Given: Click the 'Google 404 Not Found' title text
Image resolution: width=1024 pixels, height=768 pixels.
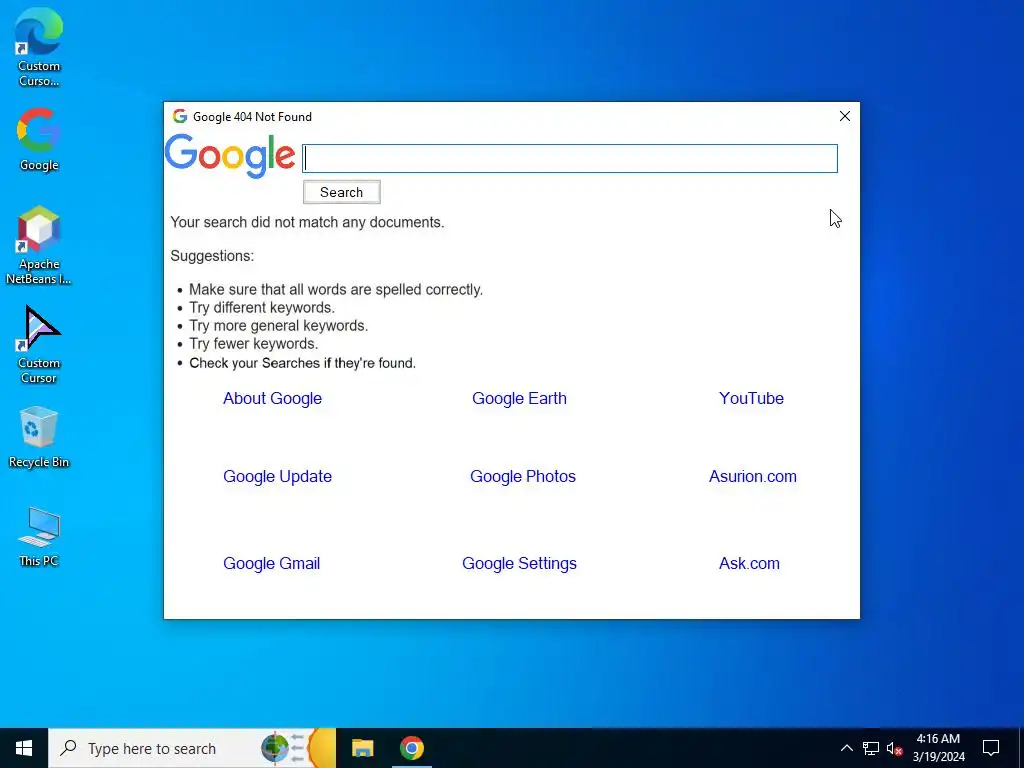Looking at the screenshot, I should tap(252, 117).
